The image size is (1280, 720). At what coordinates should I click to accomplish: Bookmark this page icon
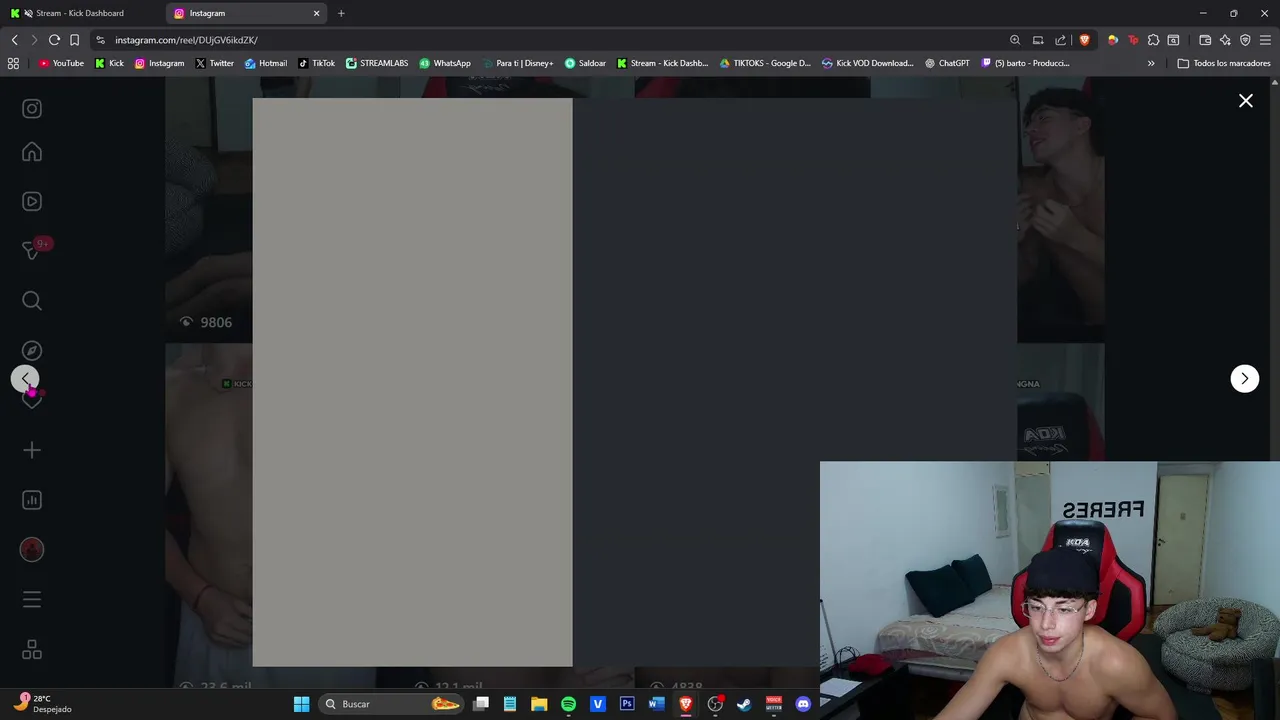click(74, 40)
